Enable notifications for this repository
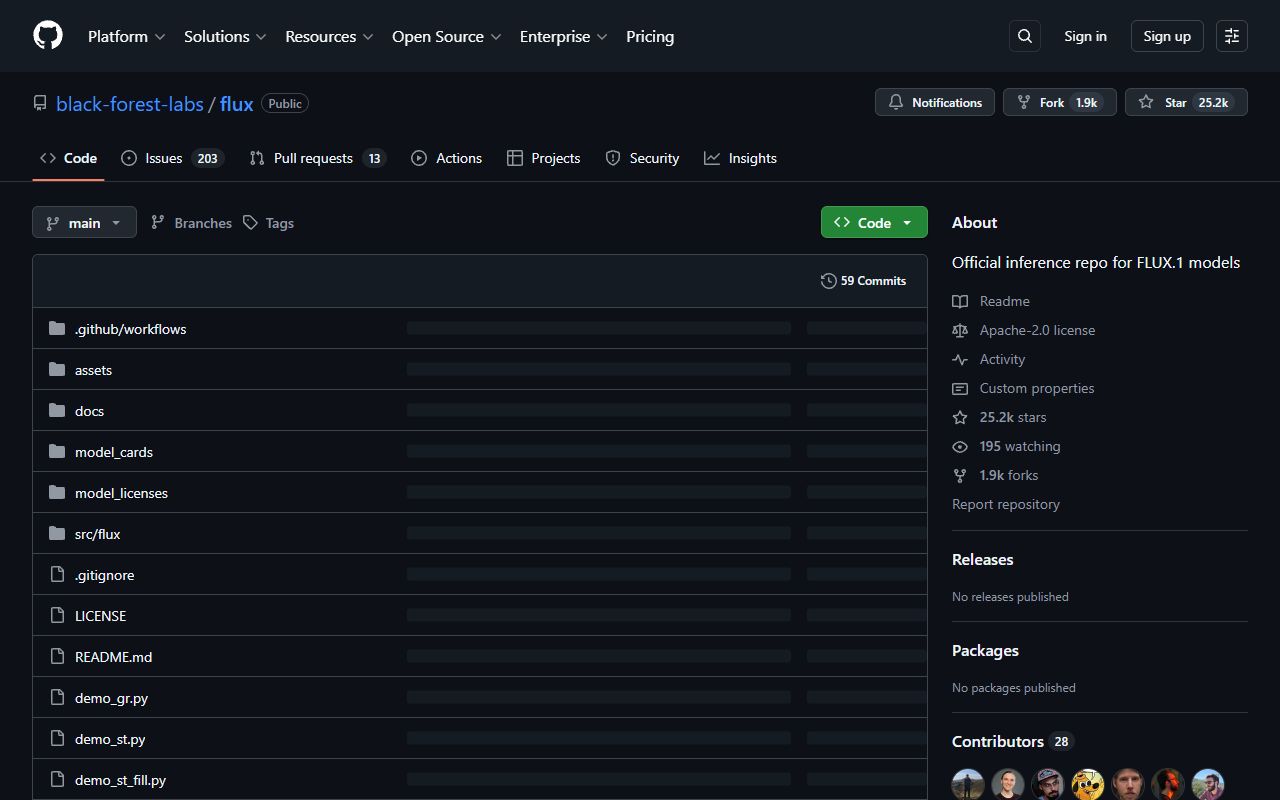Screen dimensions: 1280x800 (934, 102)
